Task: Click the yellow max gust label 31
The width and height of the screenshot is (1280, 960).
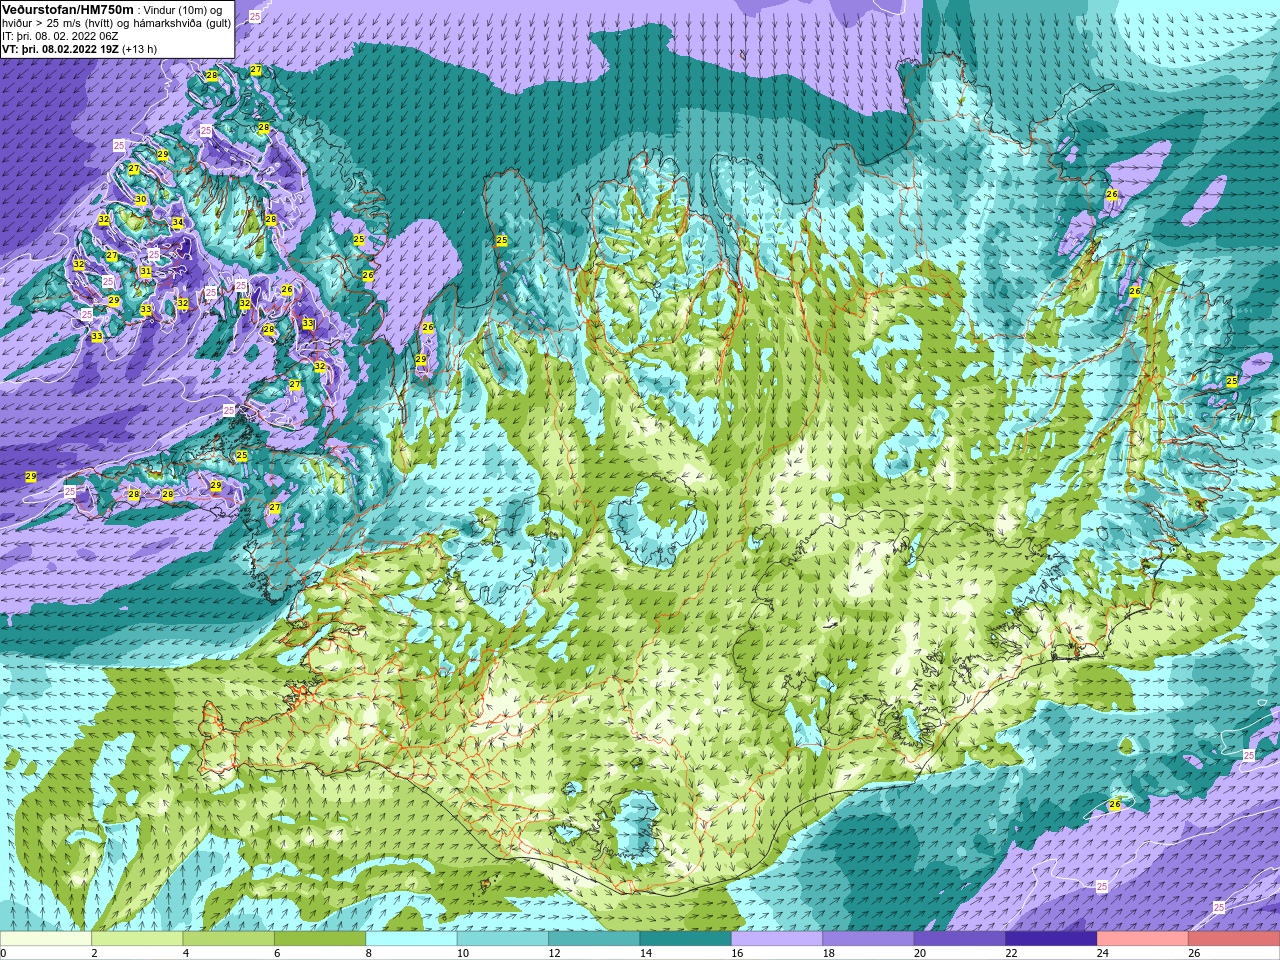Action: coord(146,272)
